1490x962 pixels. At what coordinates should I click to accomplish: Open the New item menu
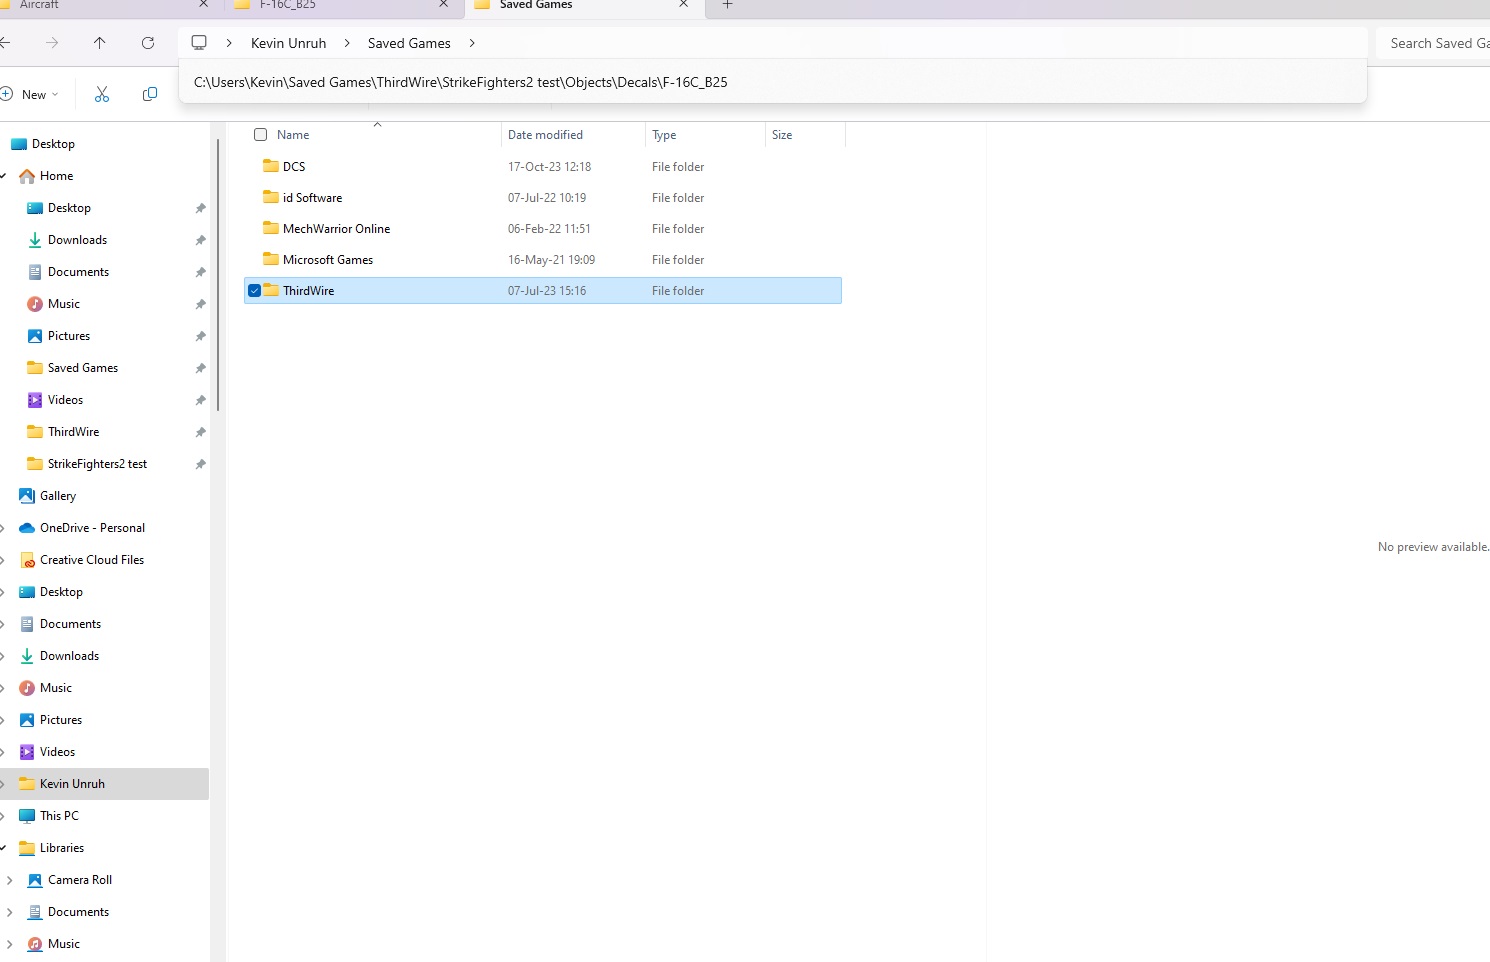(x=30, y=94)
